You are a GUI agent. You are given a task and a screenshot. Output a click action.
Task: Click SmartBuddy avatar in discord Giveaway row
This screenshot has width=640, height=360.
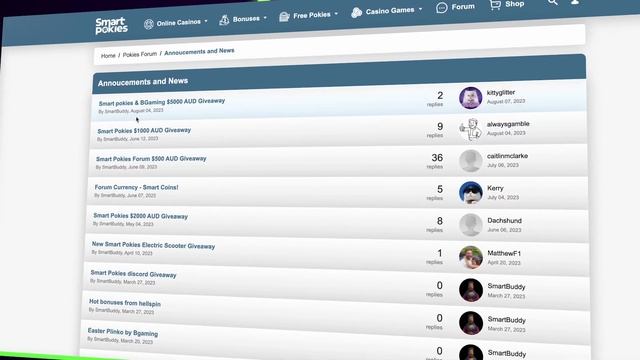(471, 290)
